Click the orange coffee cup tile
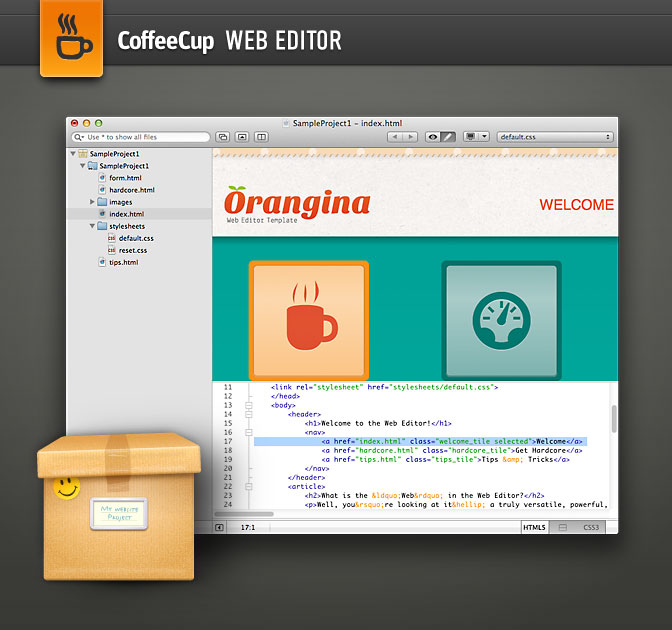 click(x=309, y=320)
